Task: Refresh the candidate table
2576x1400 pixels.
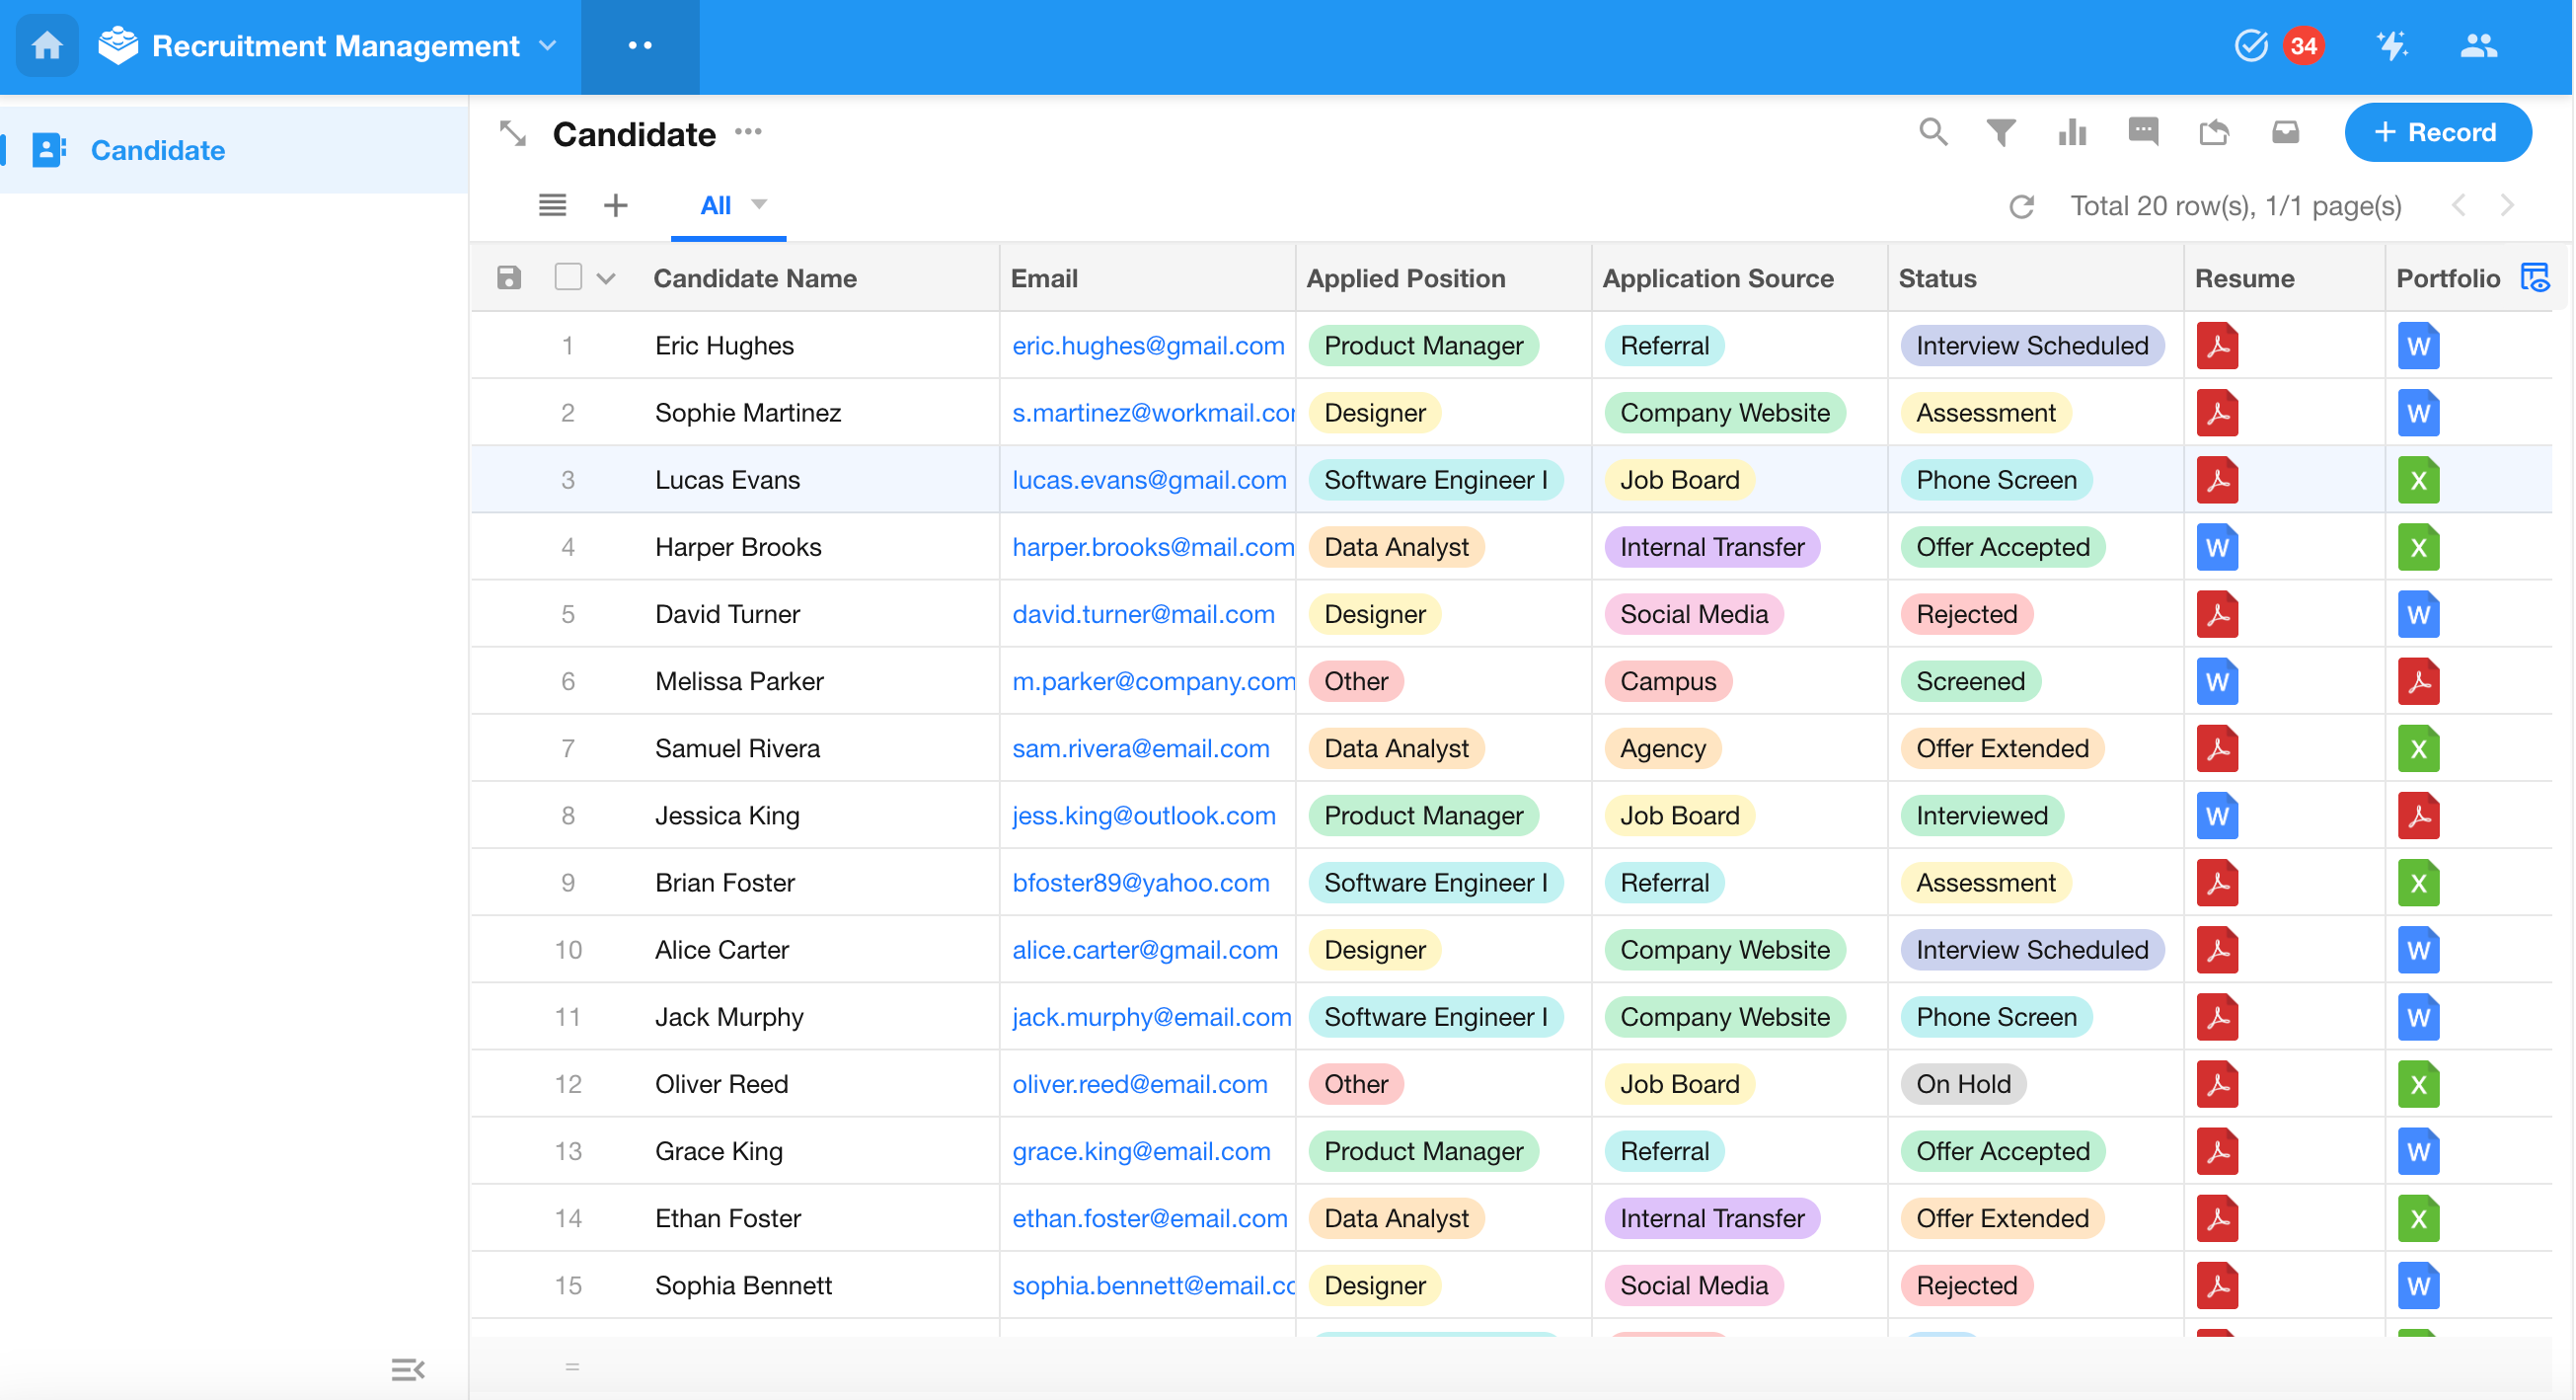Action: 2021,206
